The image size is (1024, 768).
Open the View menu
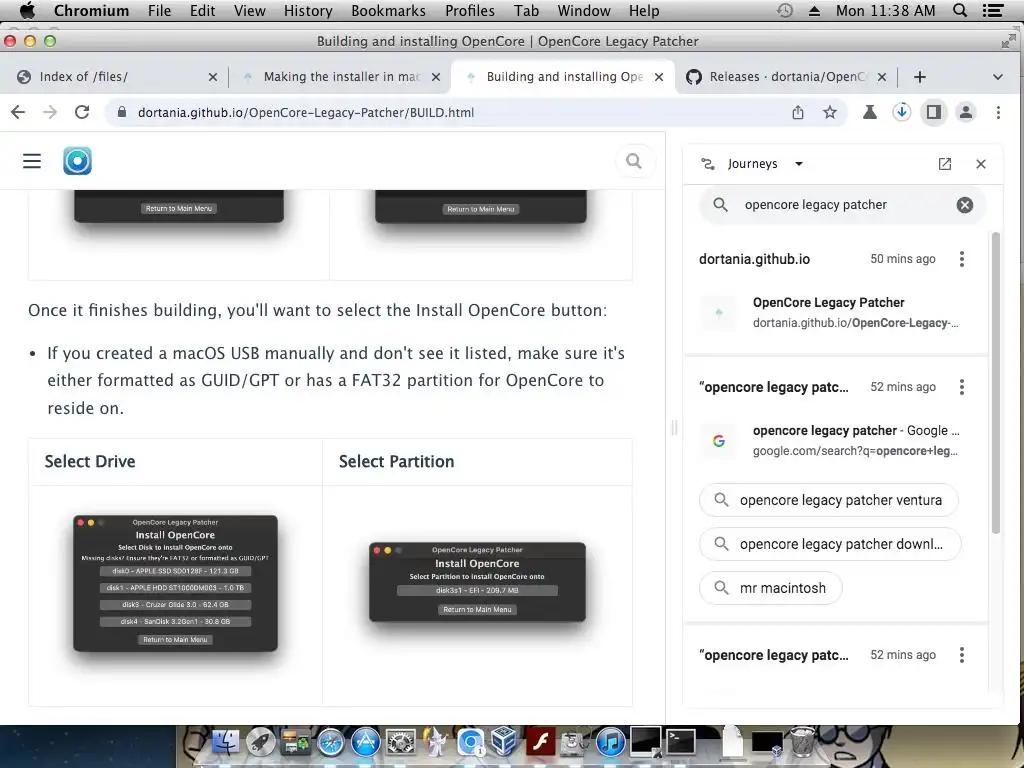[249, 10]
